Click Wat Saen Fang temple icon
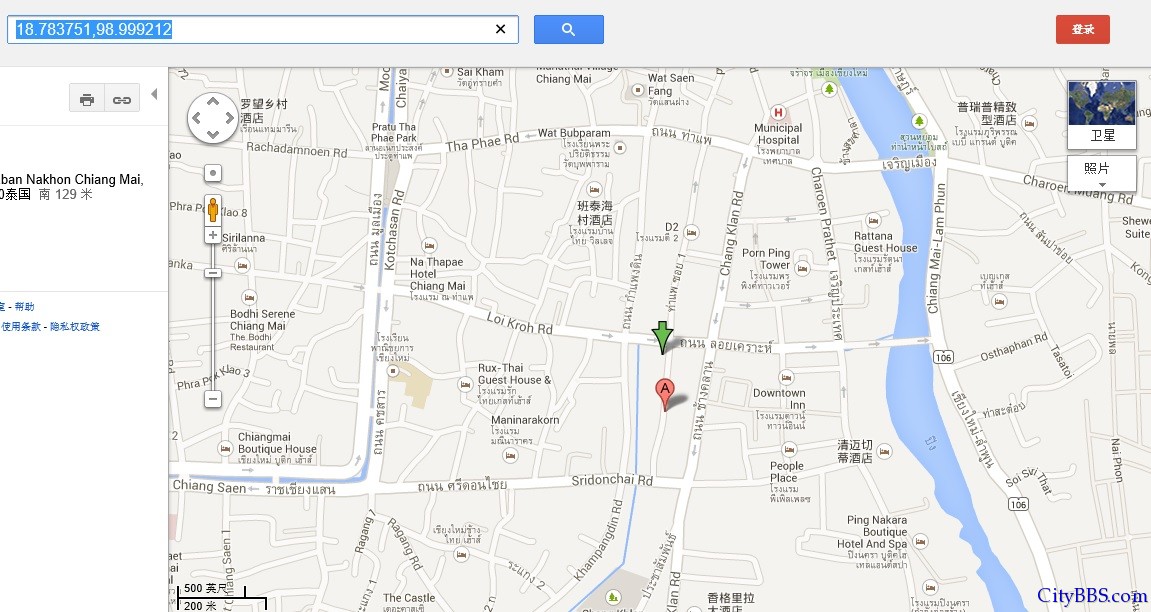The height and width of the screenshot is (612, 1151). pyautogui.click(x=638, y=90)
